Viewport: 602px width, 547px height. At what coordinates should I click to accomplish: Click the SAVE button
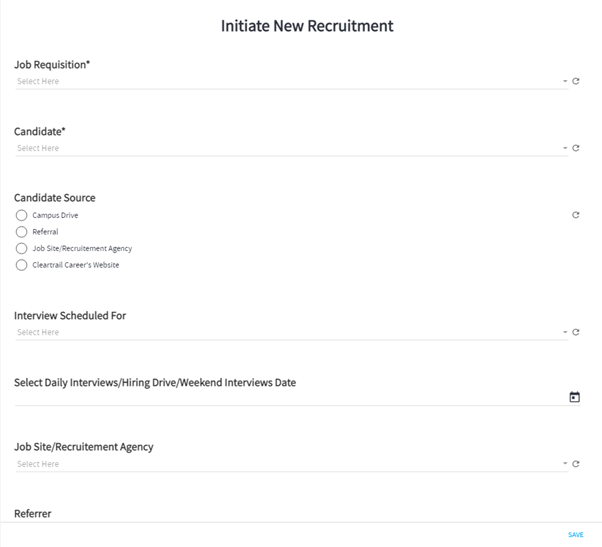tap(576, 535)
